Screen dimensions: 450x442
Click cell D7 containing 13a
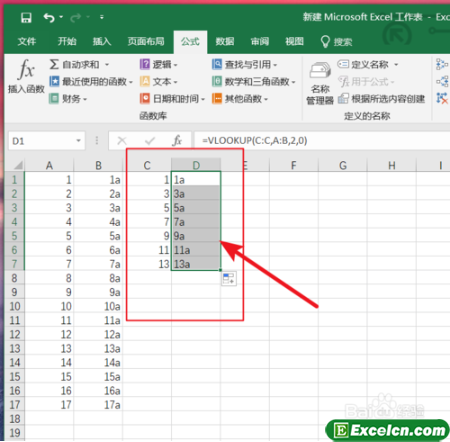point(196,264)
